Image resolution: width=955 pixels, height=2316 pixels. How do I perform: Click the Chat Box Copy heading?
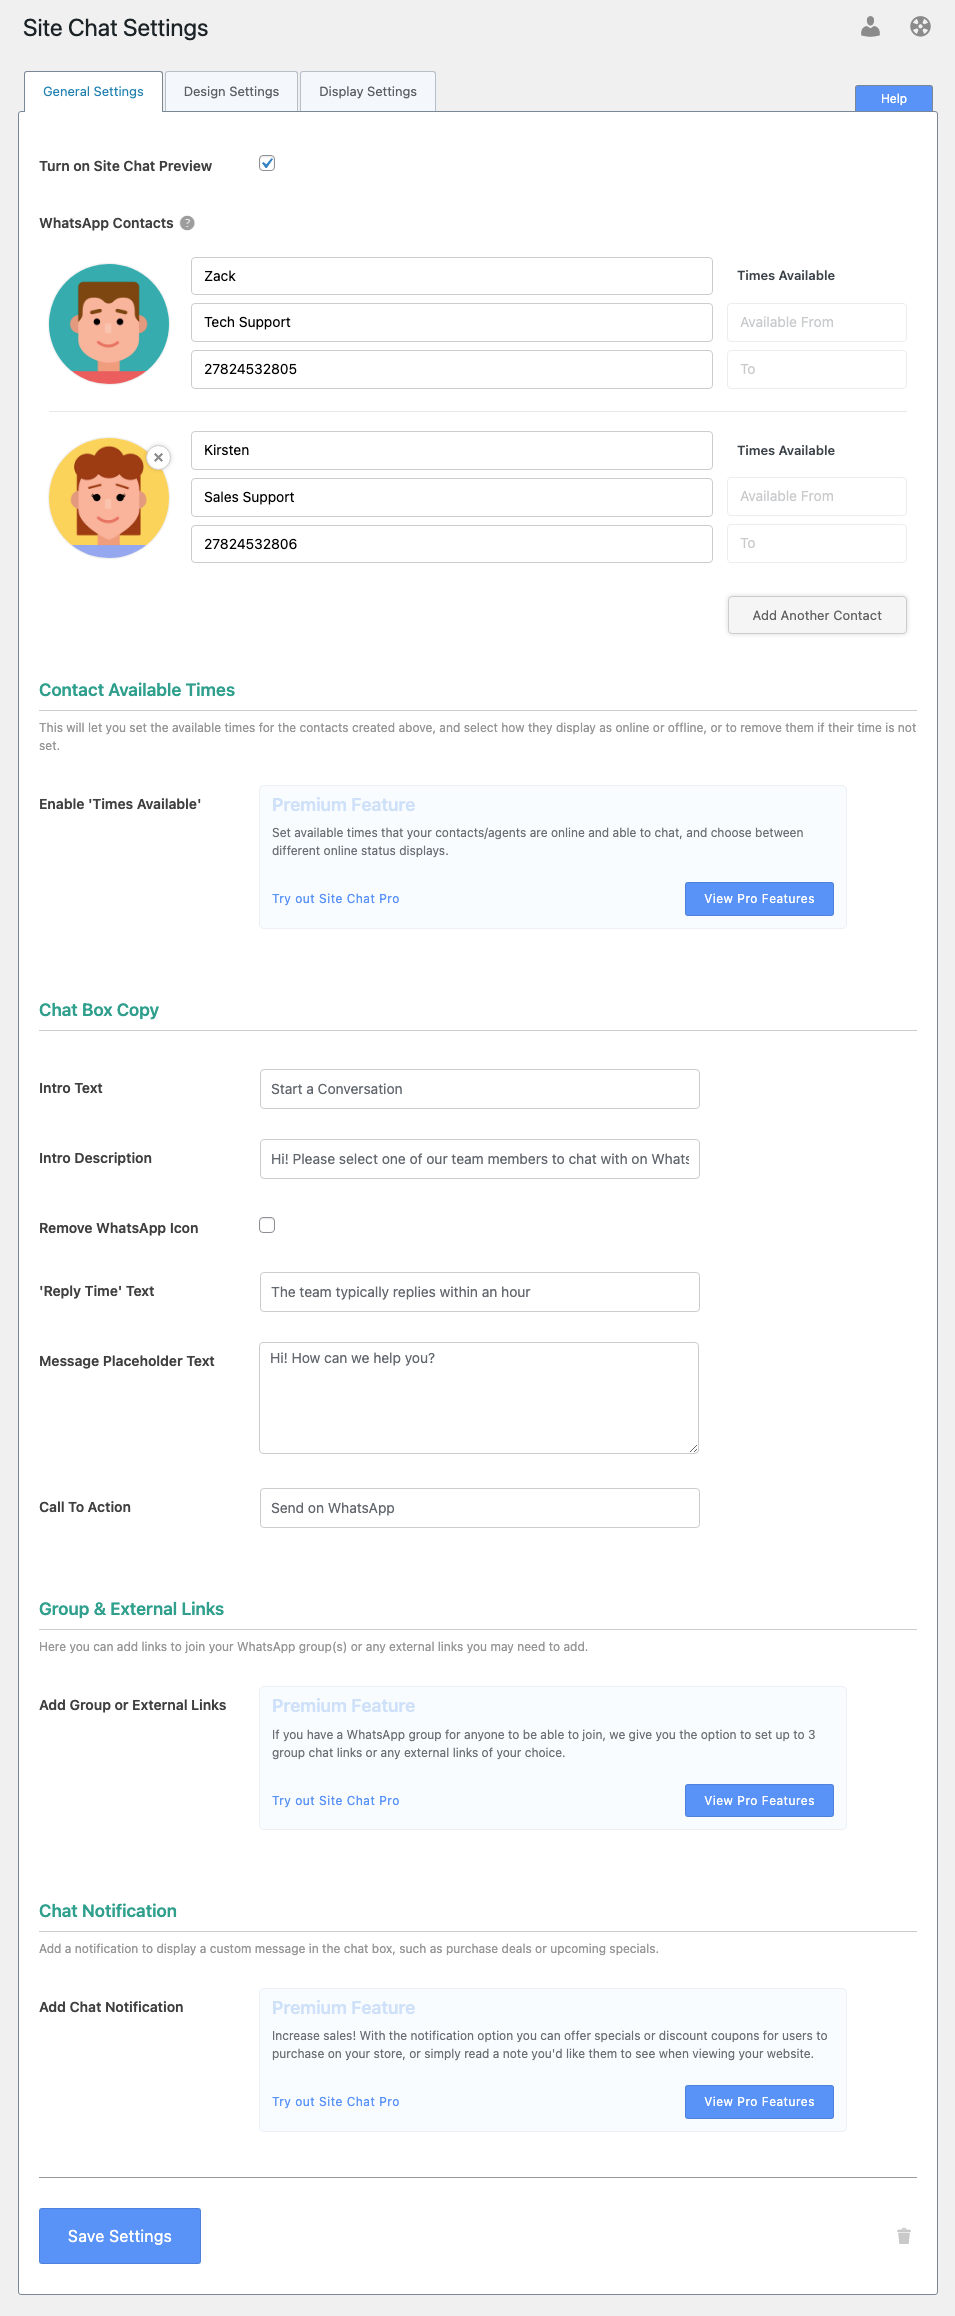click(x=99, y=1010)
